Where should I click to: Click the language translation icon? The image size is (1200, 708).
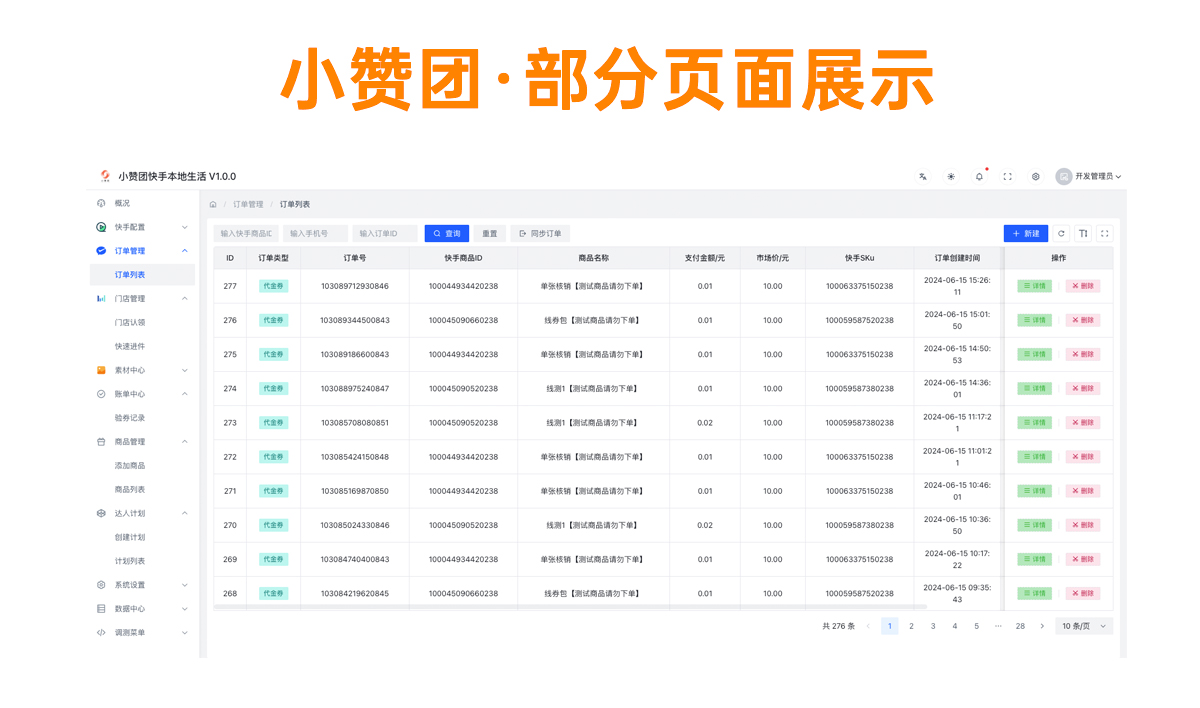tap(923, 176)
